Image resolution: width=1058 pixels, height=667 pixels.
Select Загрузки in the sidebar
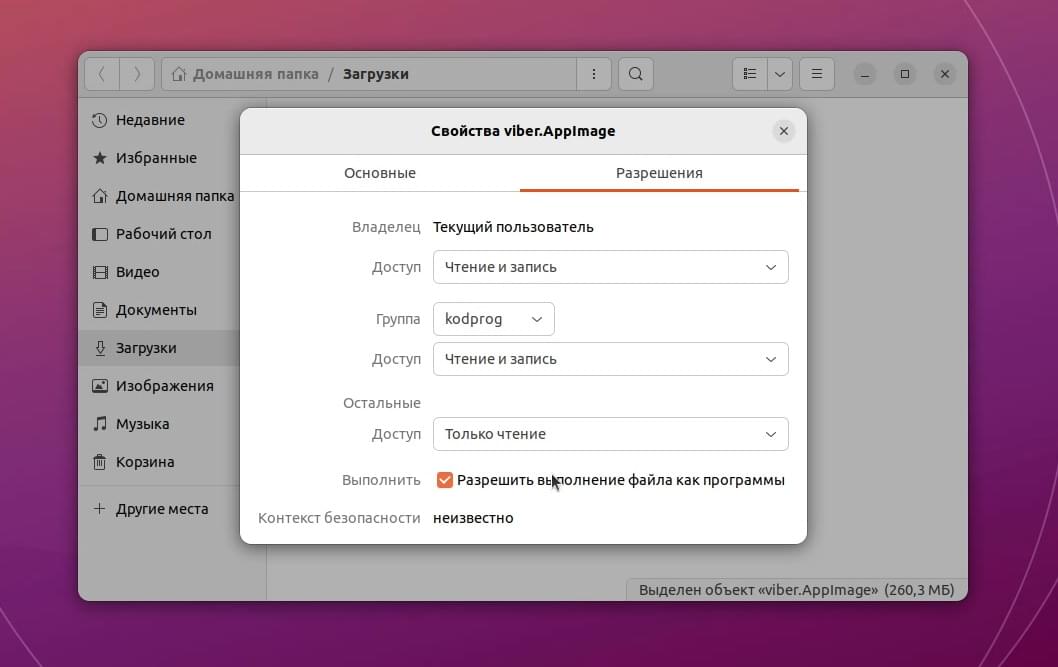click(159, 348)
